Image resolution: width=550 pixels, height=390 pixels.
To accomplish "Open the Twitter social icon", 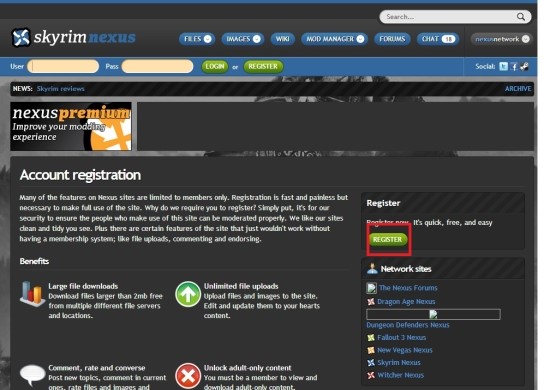I will 503,66.
